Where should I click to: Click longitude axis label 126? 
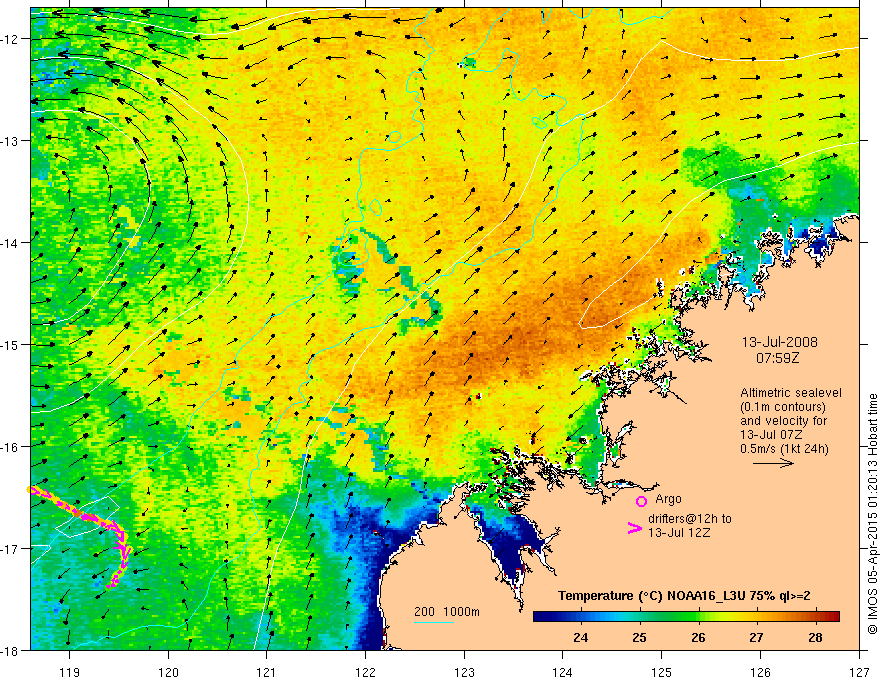point(760,673)
